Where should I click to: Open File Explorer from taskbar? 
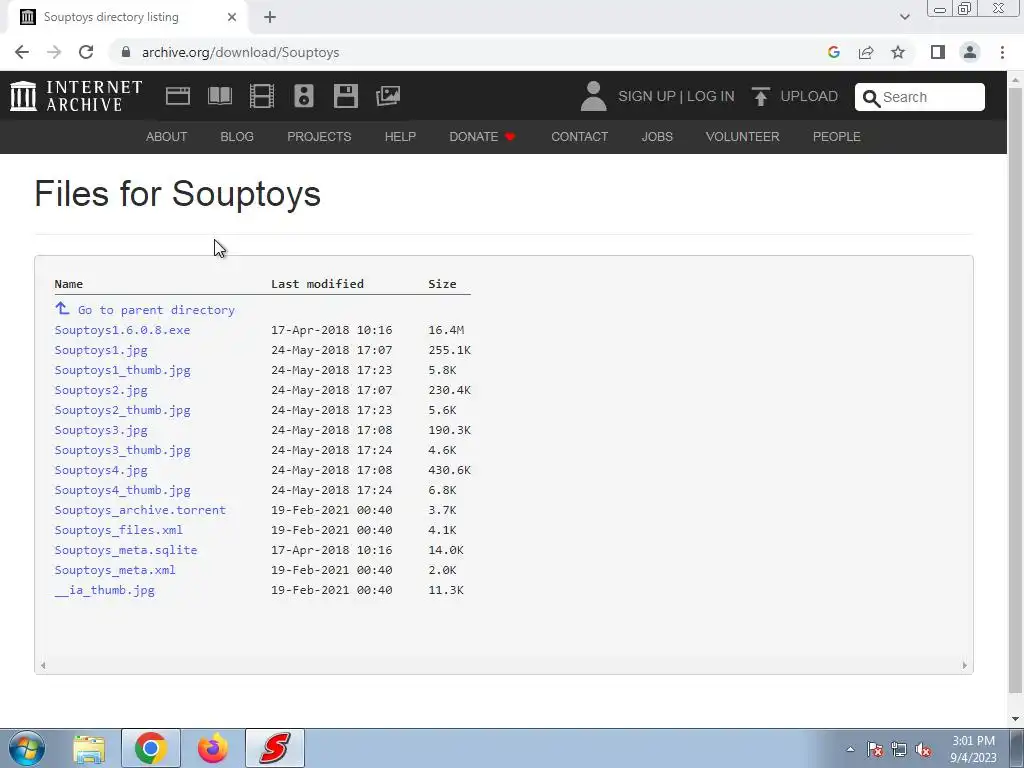(89, 748)
